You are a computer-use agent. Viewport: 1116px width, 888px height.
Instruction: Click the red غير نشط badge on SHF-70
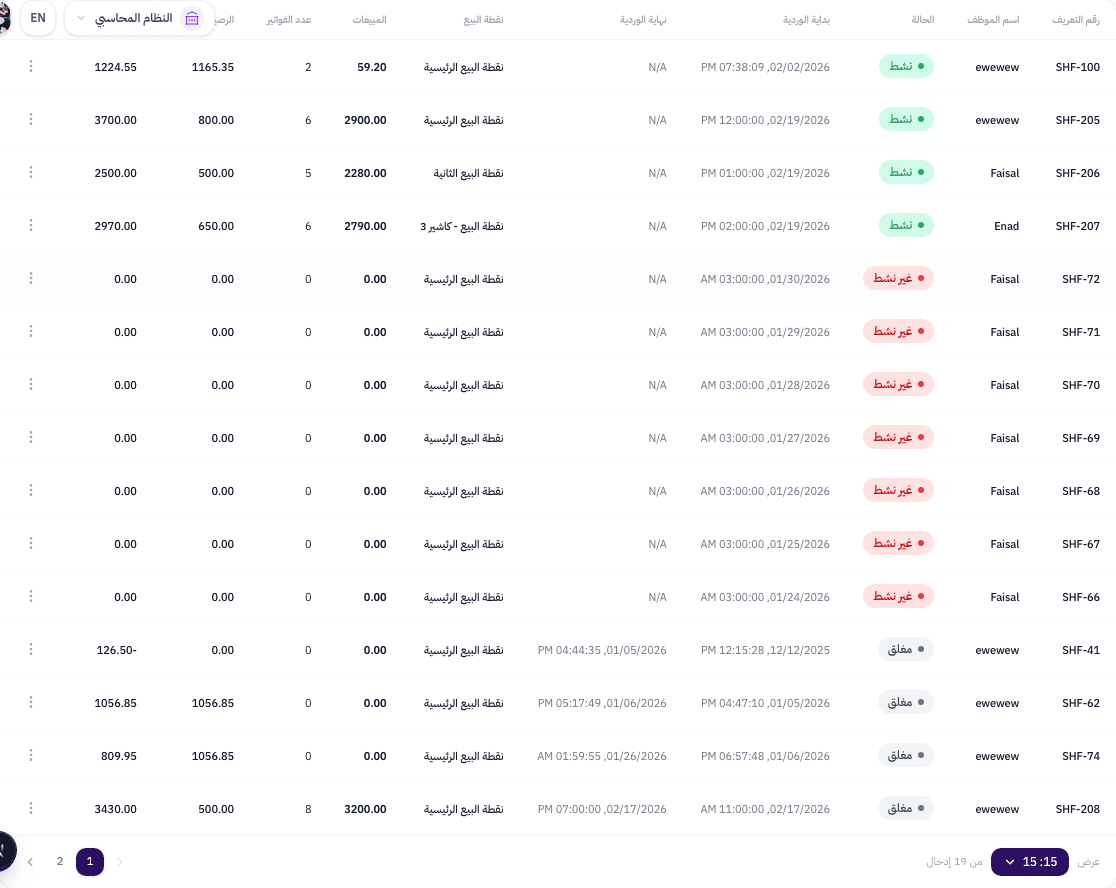coord(898,384)
